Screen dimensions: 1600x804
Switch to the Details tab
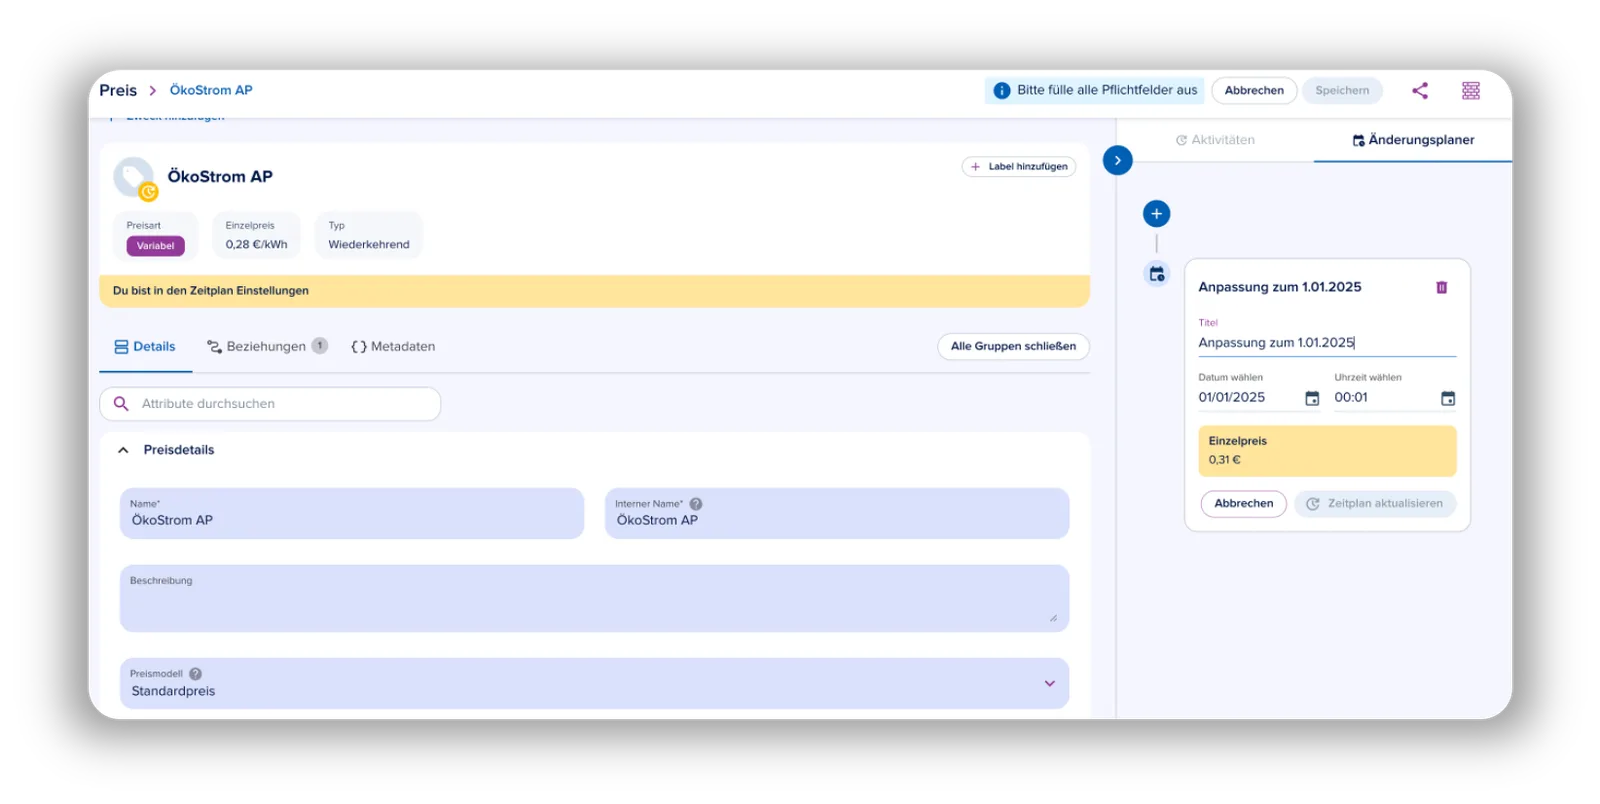(145, 347)
